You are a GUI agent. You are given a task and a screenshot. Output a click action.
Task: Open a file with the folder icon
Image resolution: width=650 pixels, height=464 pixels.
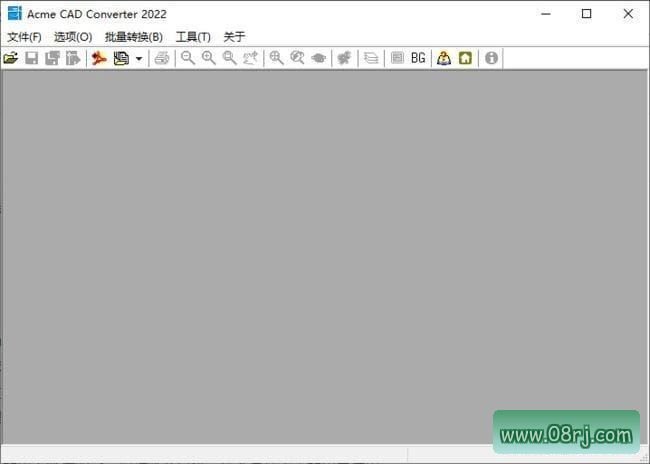click(11, 58)
